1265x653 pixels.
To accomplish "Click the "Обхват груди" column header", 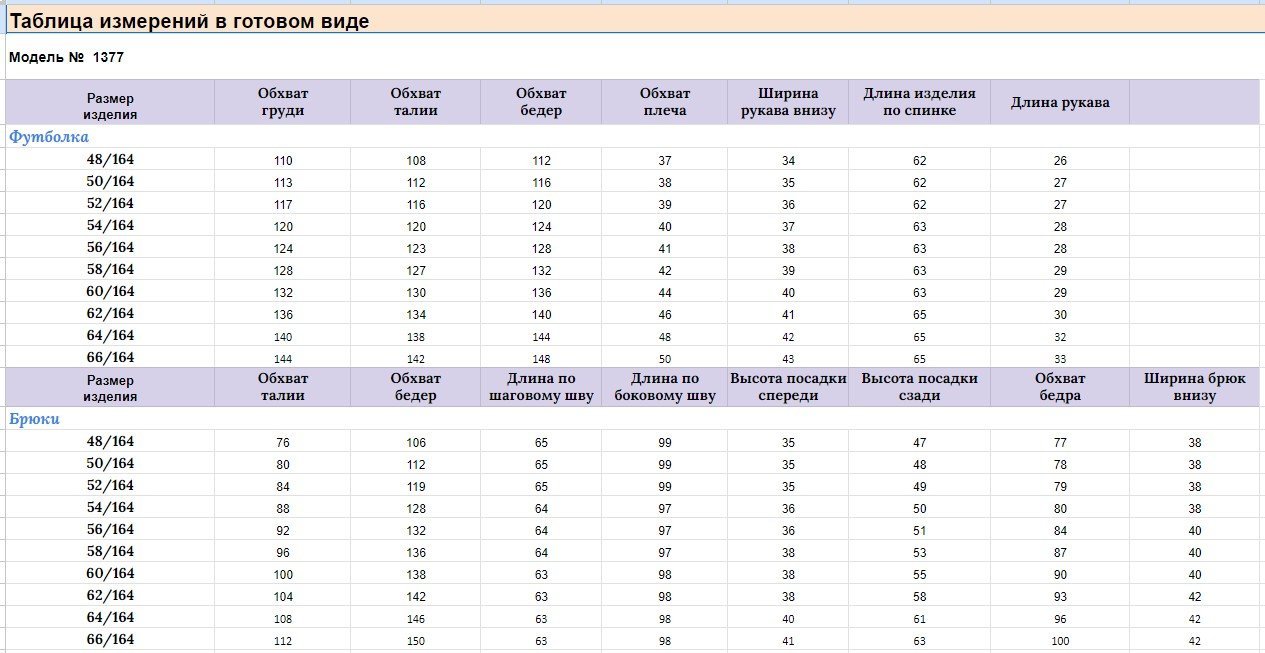I will point(282,102).
